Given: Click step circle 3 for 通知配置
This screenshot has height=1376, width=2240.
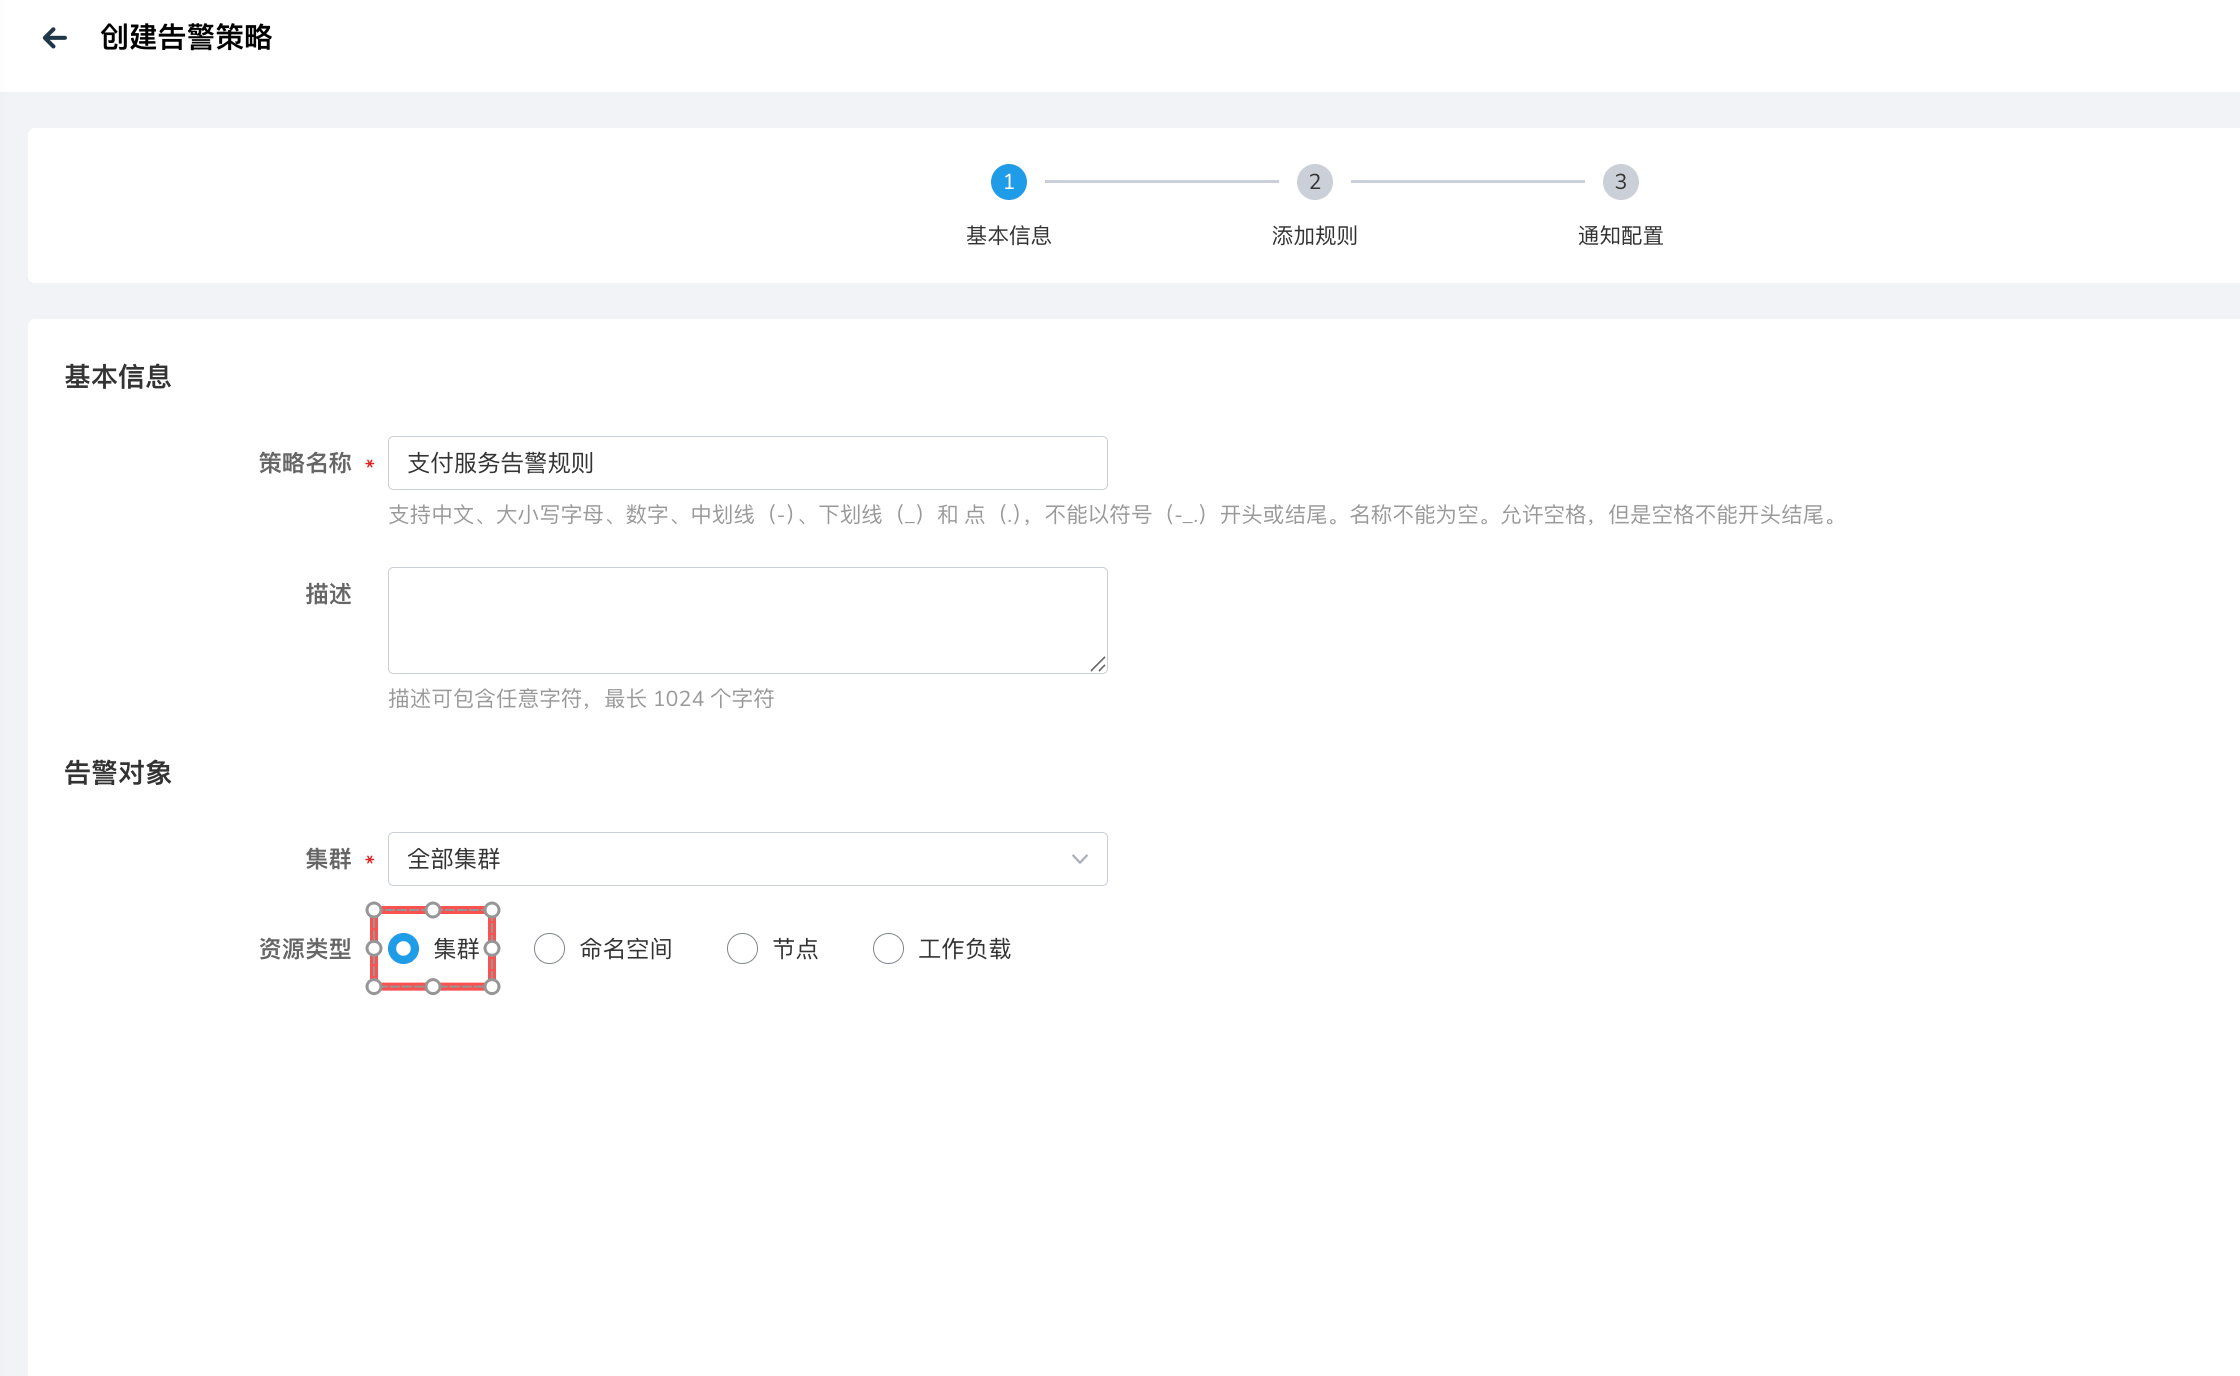Looking at the screenshot, I should (x=1620, y=182).
